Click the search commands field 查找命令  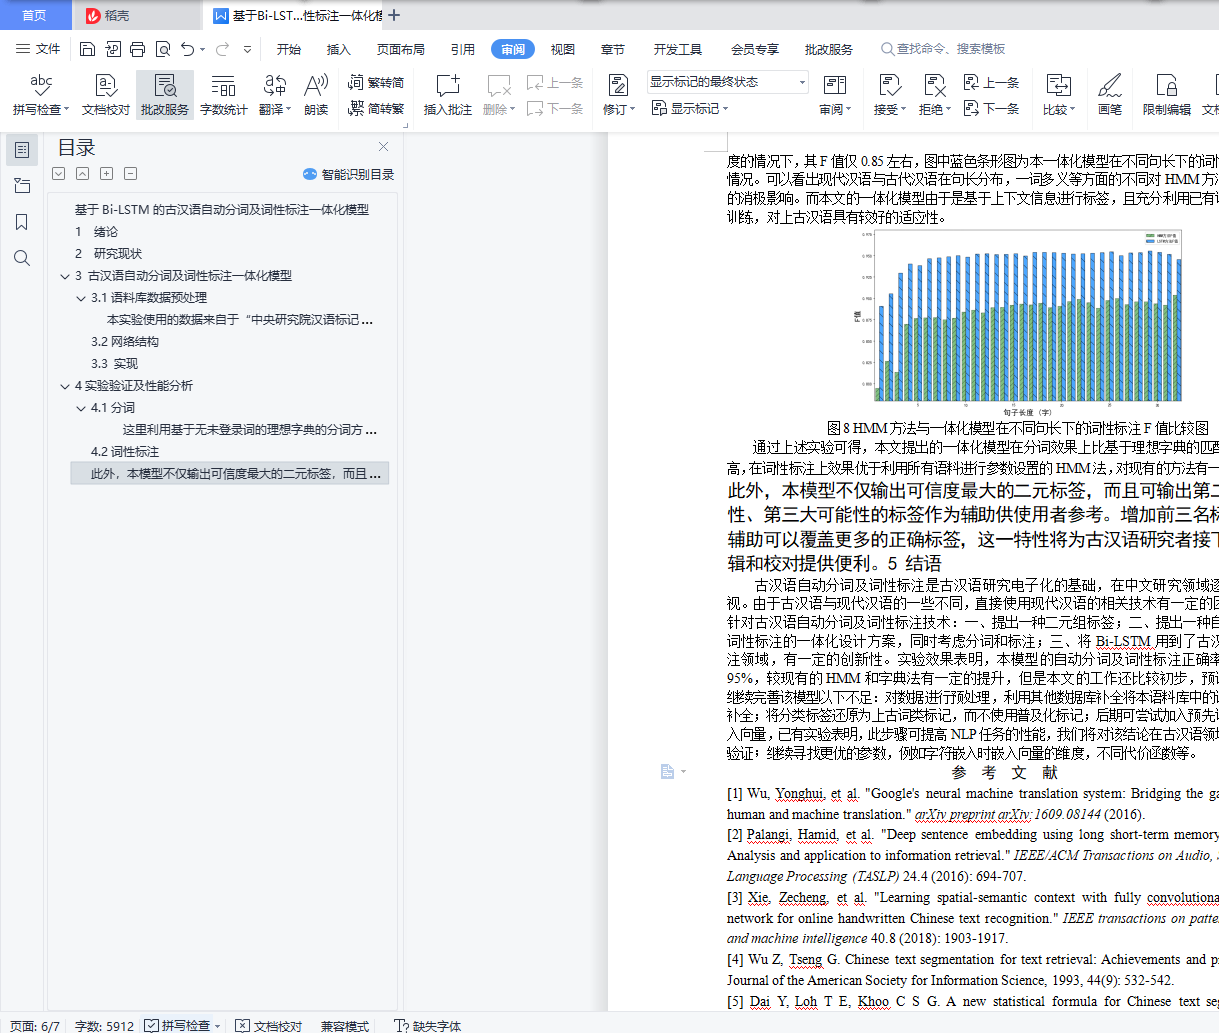click(943, 49)
